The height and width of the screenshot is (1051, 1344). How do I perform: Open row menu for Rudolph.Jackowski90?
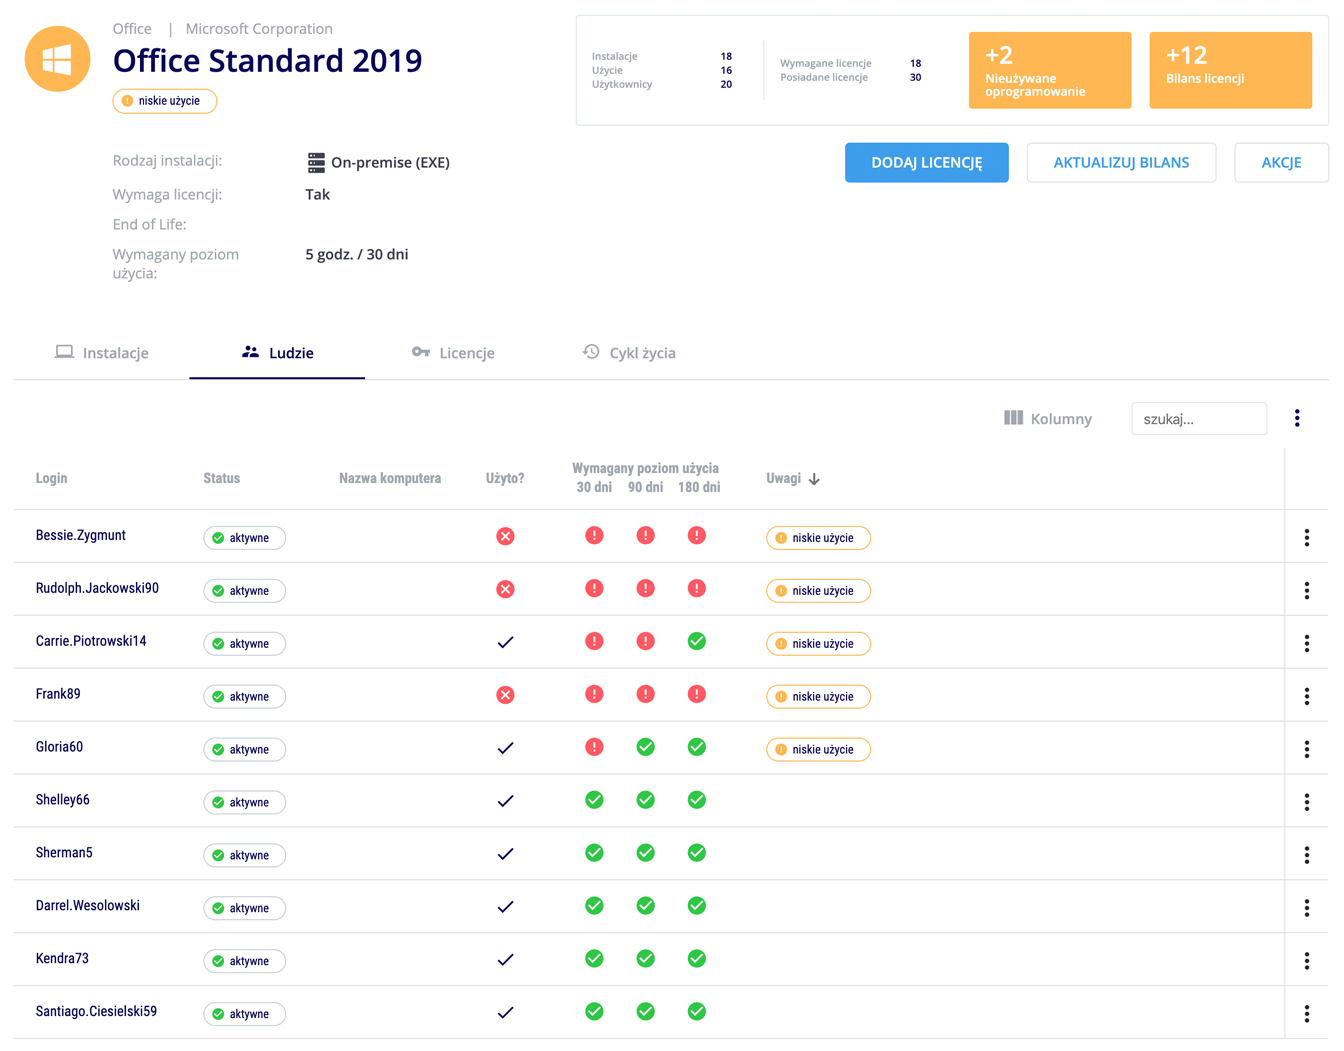(1306, 591)
